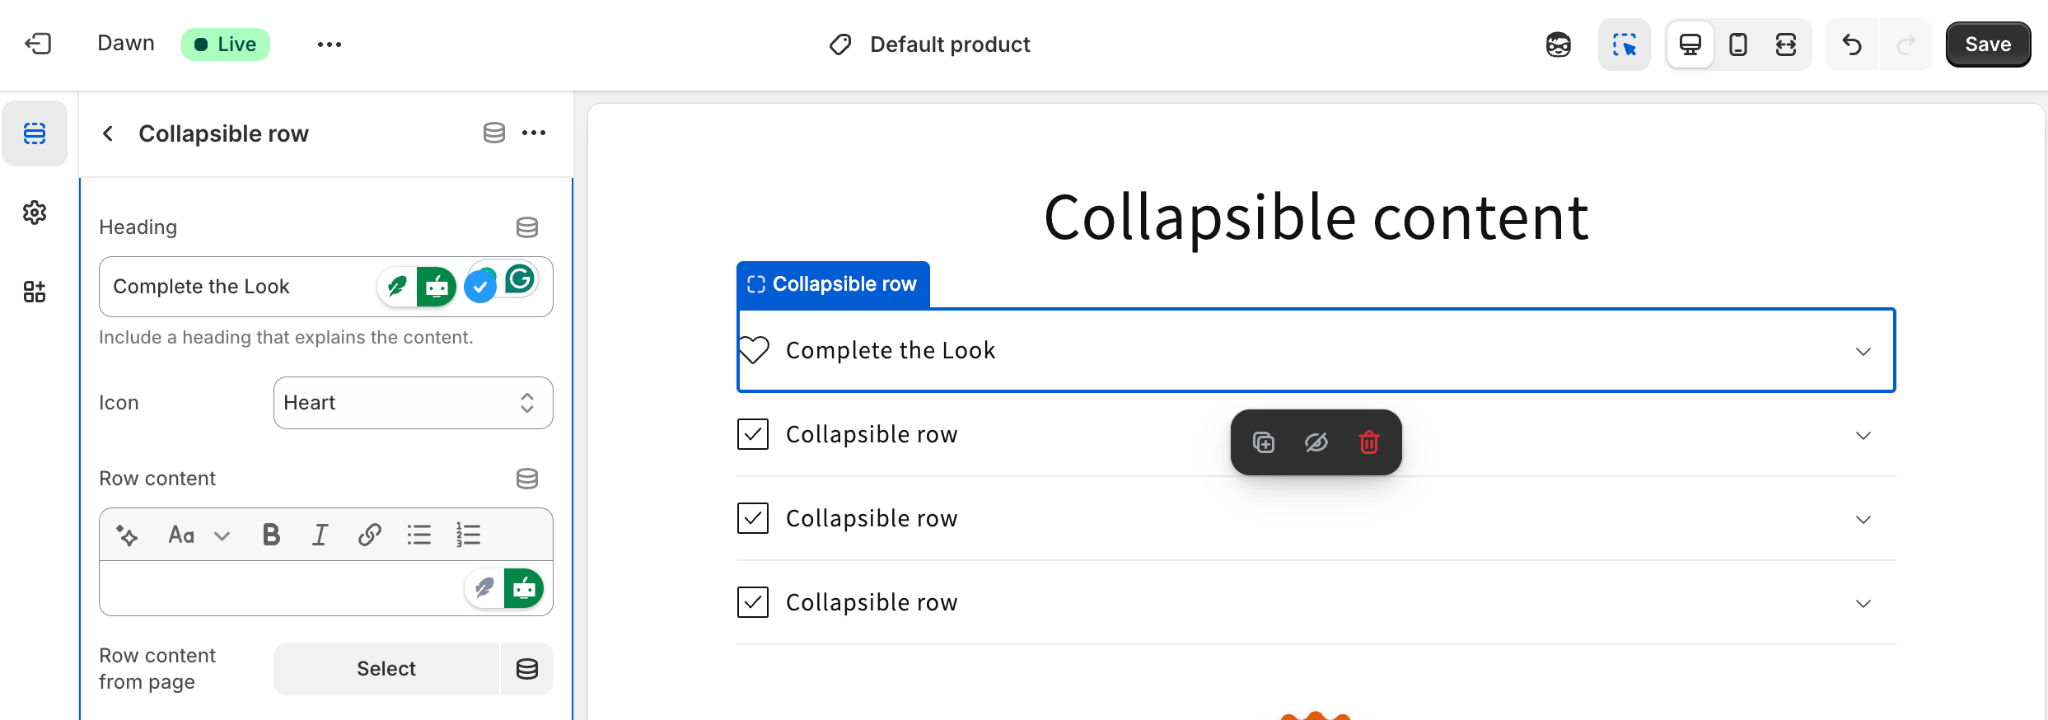Hide the block with the eye icon
The width and height of the screenshot is (2048, 720).
[x=1316, y=442]
